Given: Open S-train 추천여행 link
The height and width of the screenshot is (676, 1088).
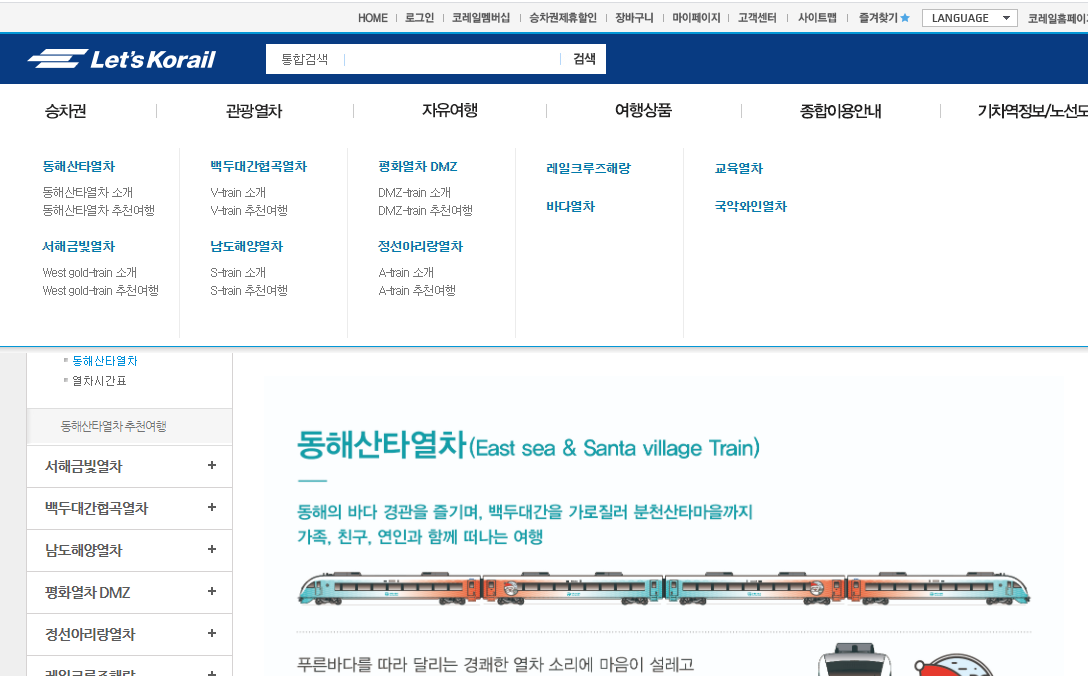Looking at the screenshot, I should pos(249,291).
